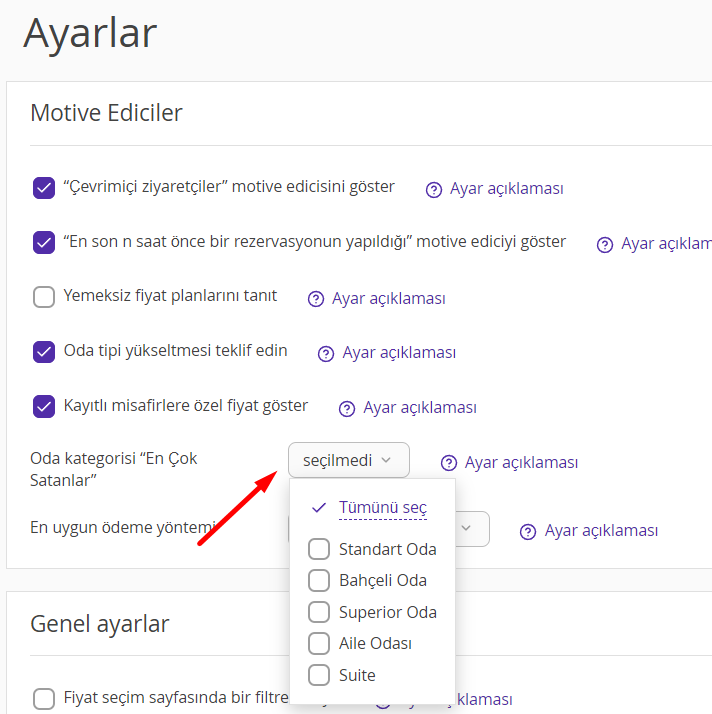Image resolution: width=712 pixels, height=714 pixels.
Task: Click the Genel ayarlar section heading
Action: coord(100,624)
